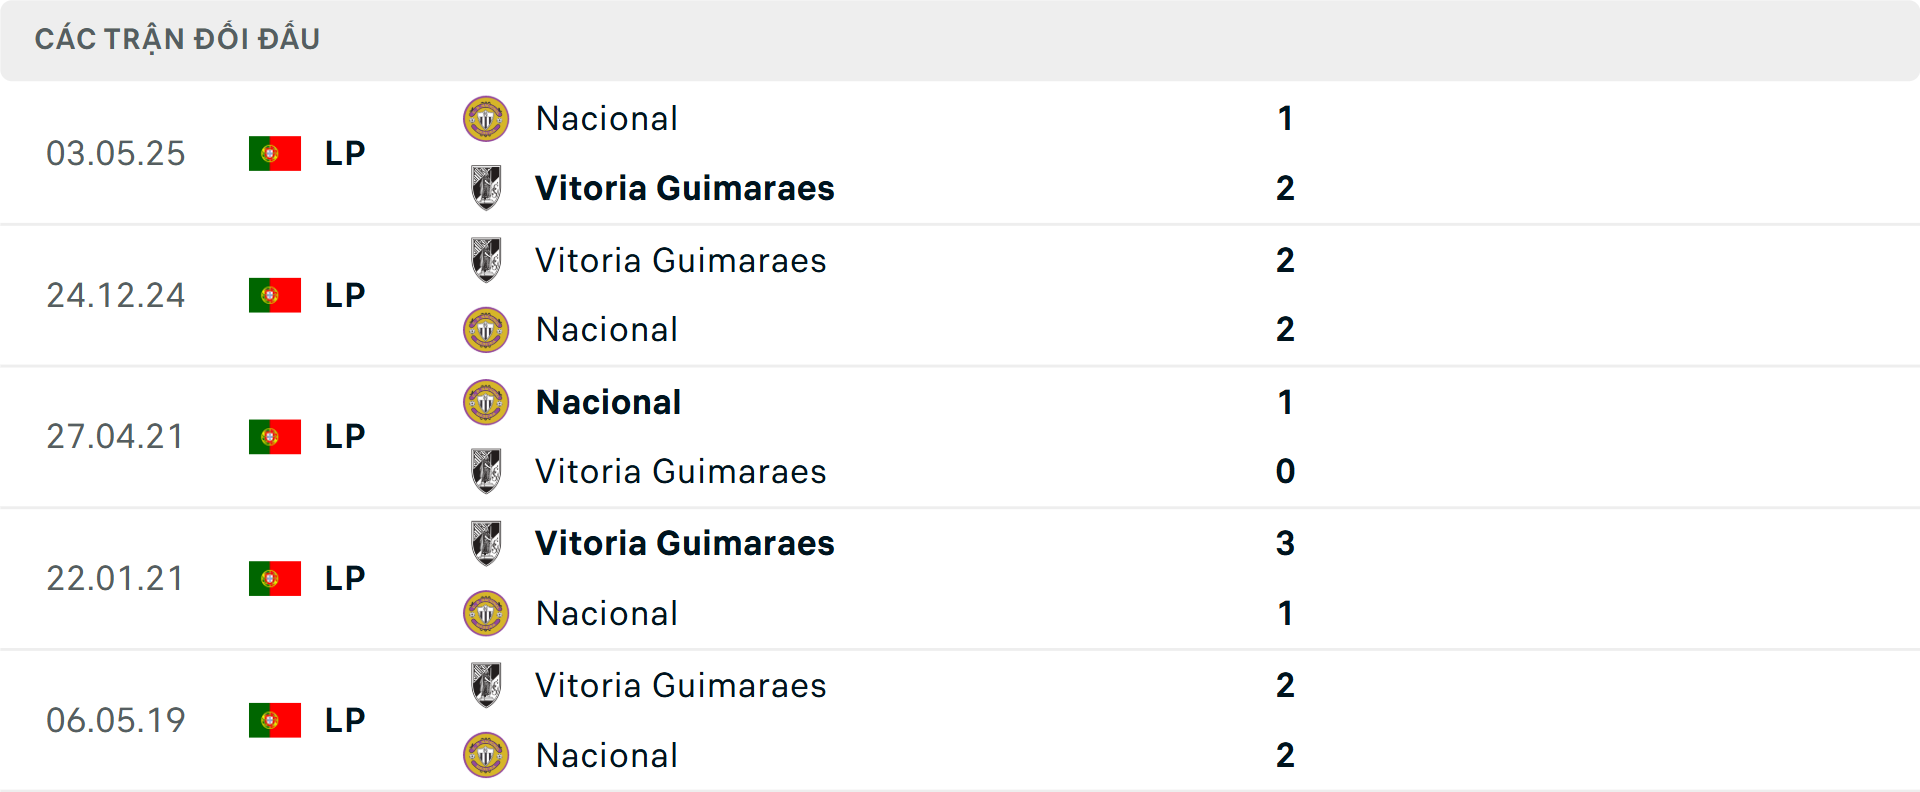
Task: Click the Vitoria Guimaraes crest beside 24.12.24
Action: [486, 260]
